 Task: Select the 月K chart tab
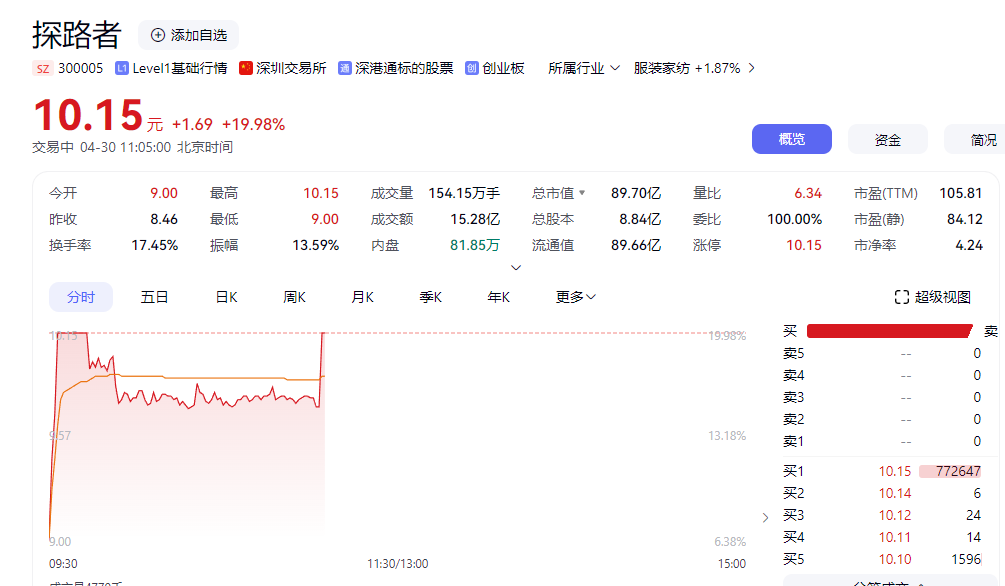click(x=362, y=297)
